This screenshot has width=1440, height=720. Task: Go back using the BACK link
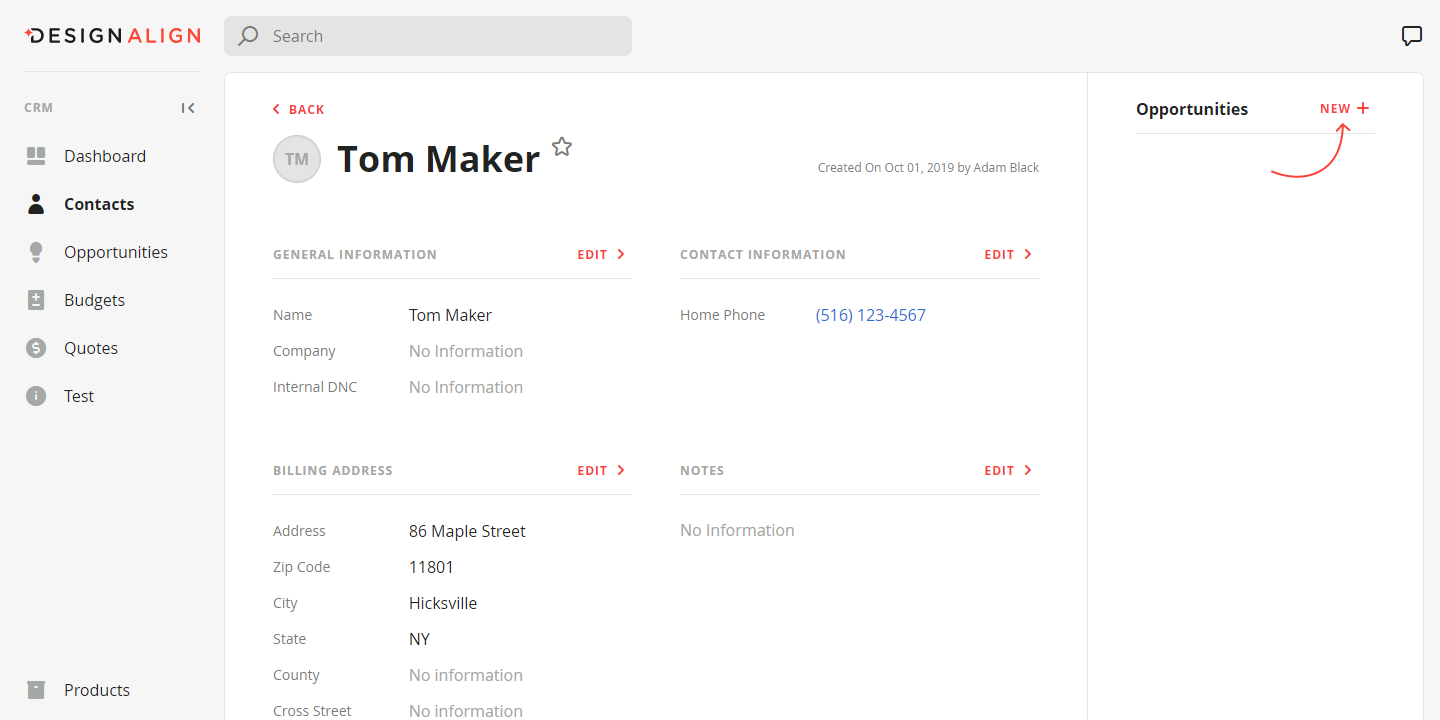(x=299, y=109)
